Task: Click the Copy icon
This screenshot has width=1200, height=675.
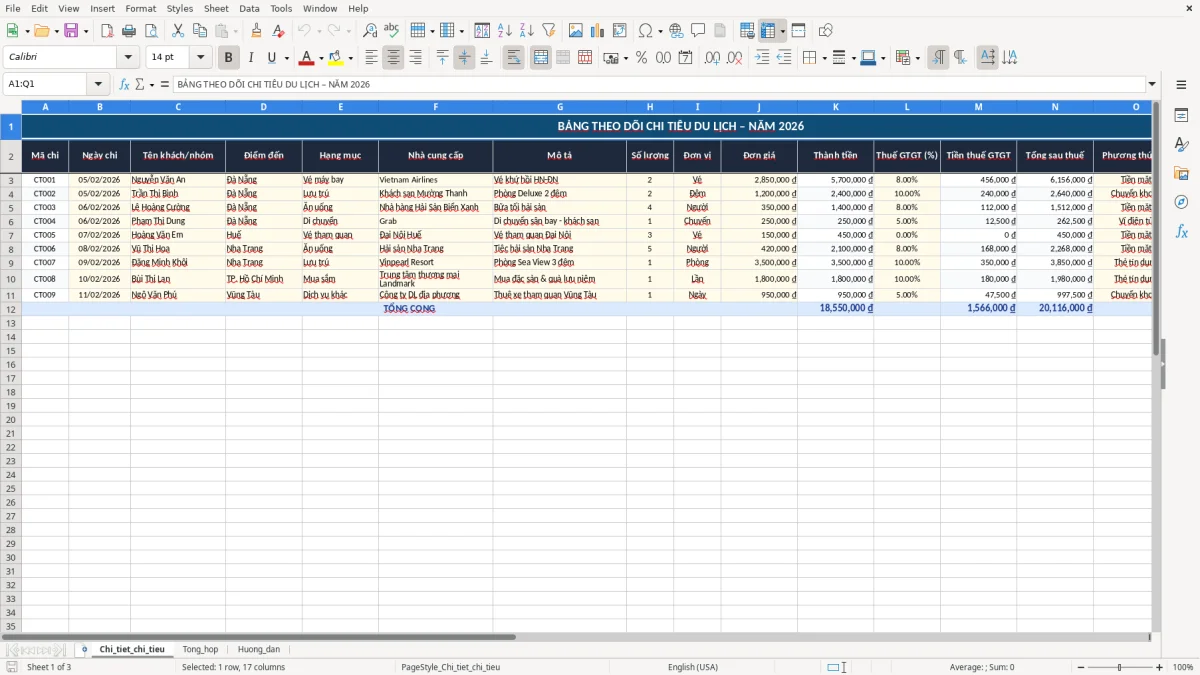Action: click(x=200, y=31)
